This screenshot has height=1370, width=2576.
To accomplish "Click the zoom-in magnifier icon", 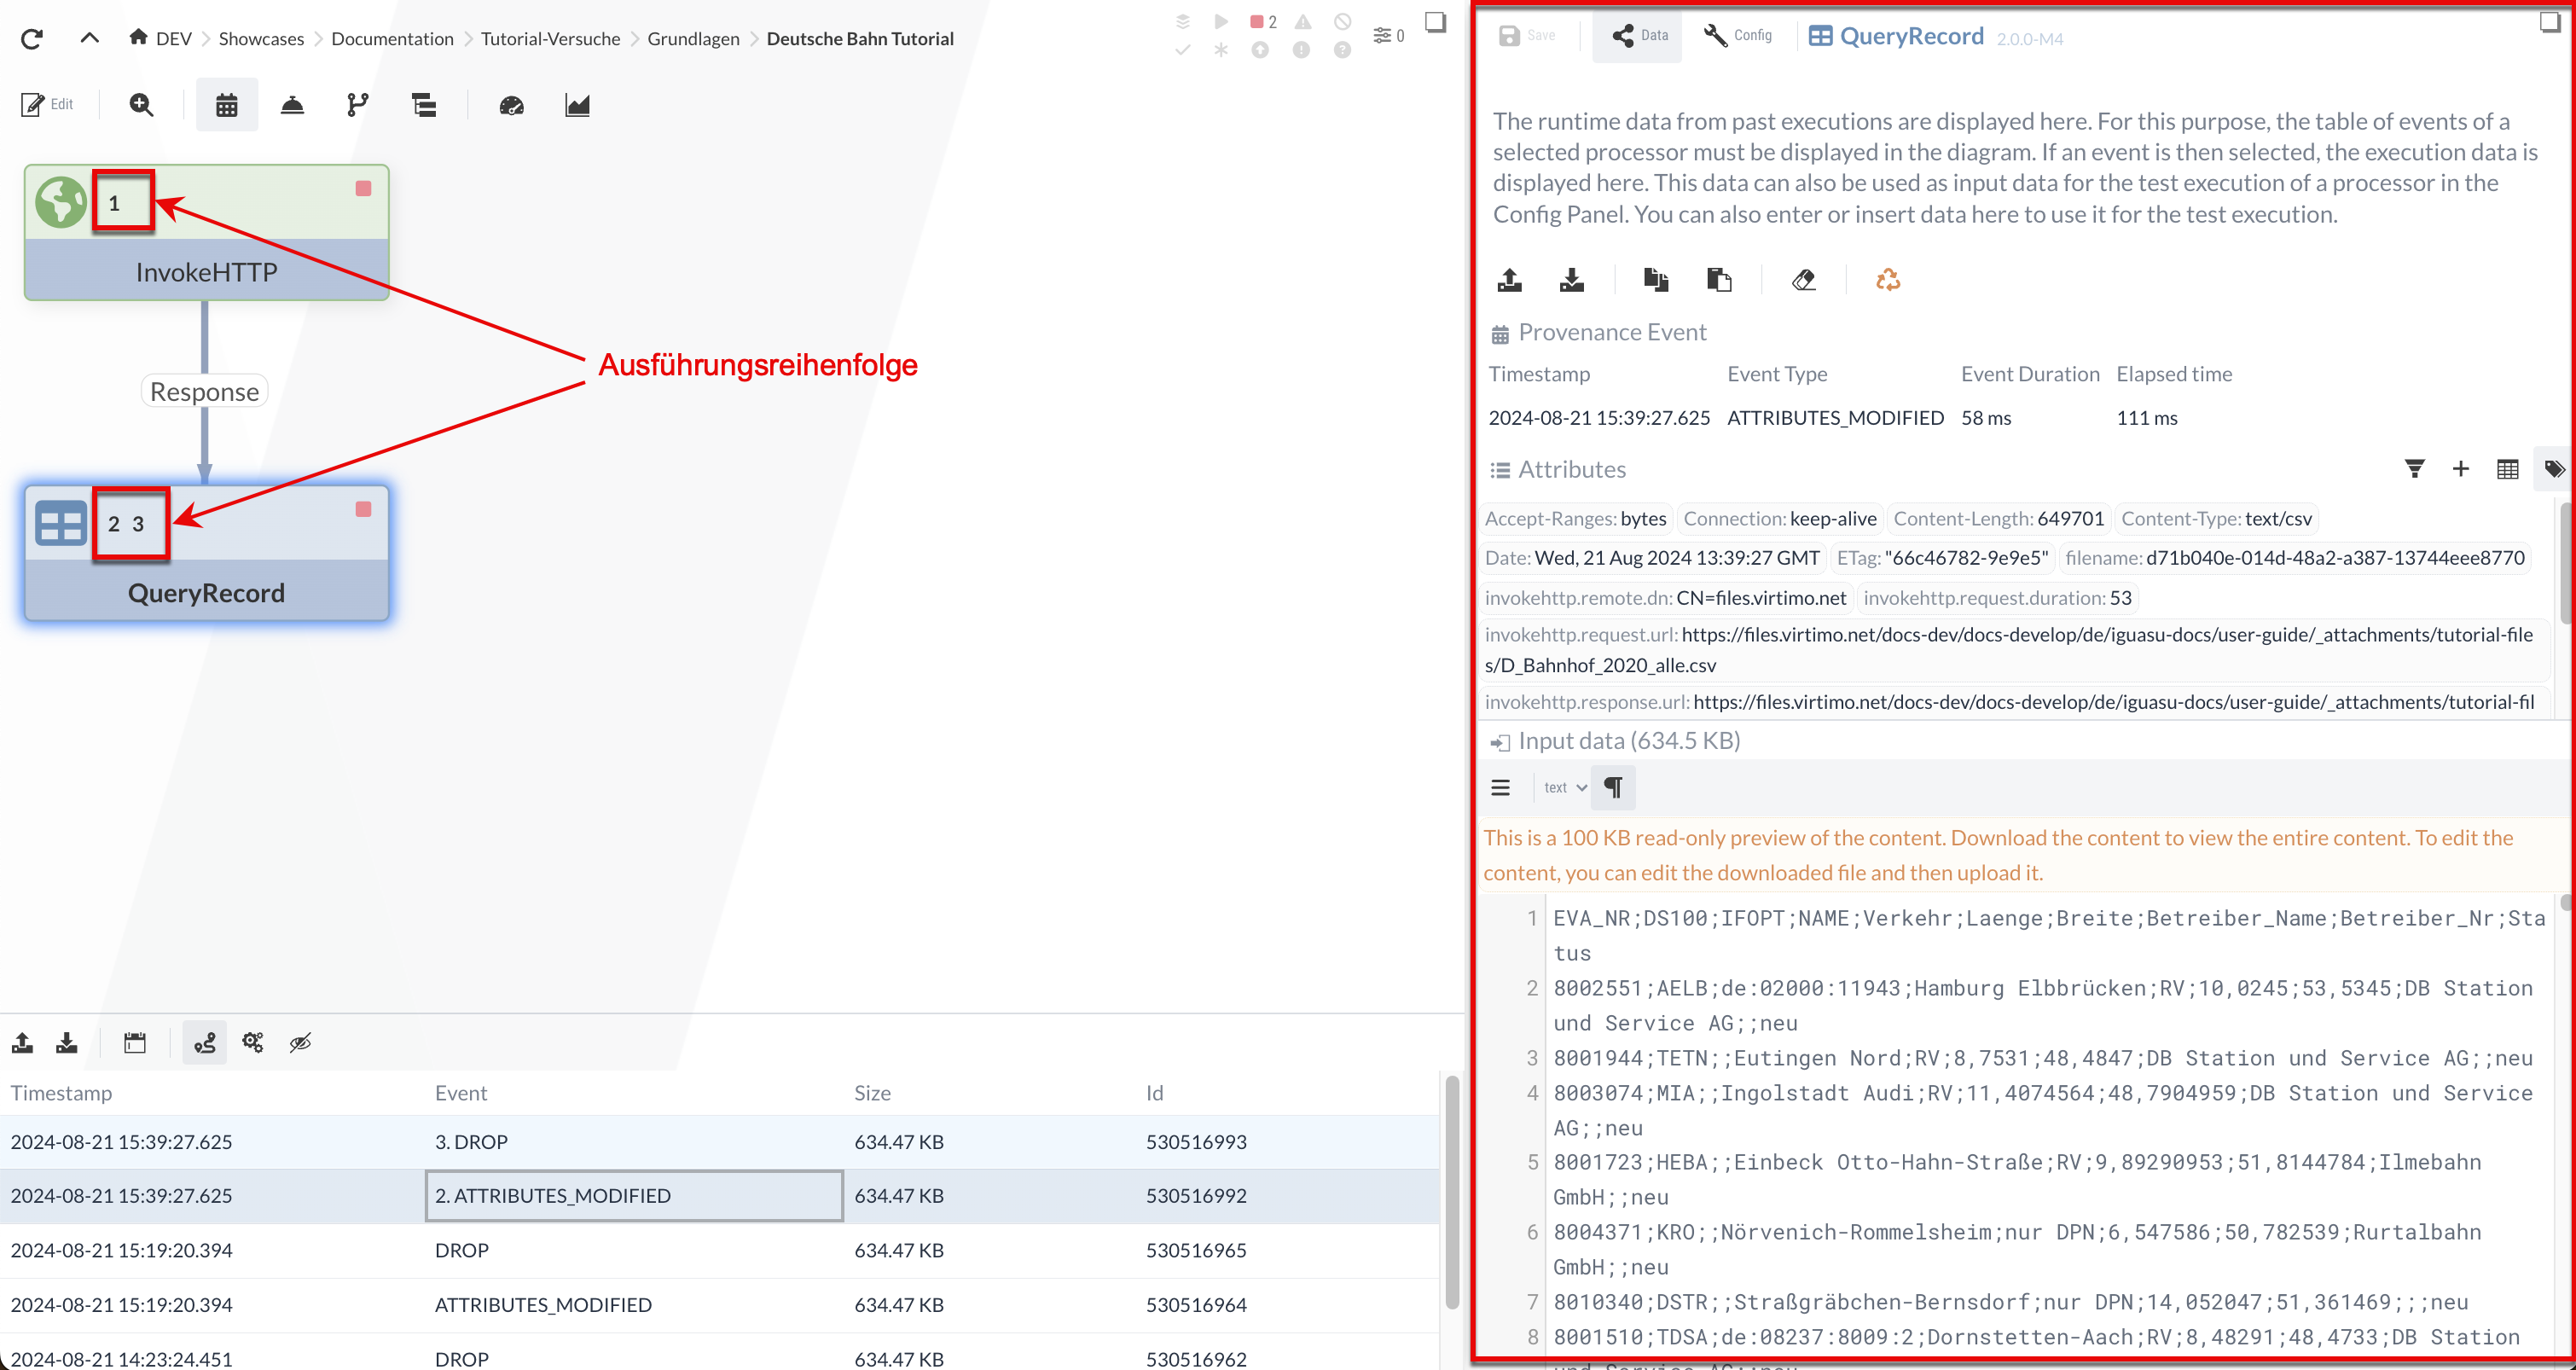I will coord(141,105).
